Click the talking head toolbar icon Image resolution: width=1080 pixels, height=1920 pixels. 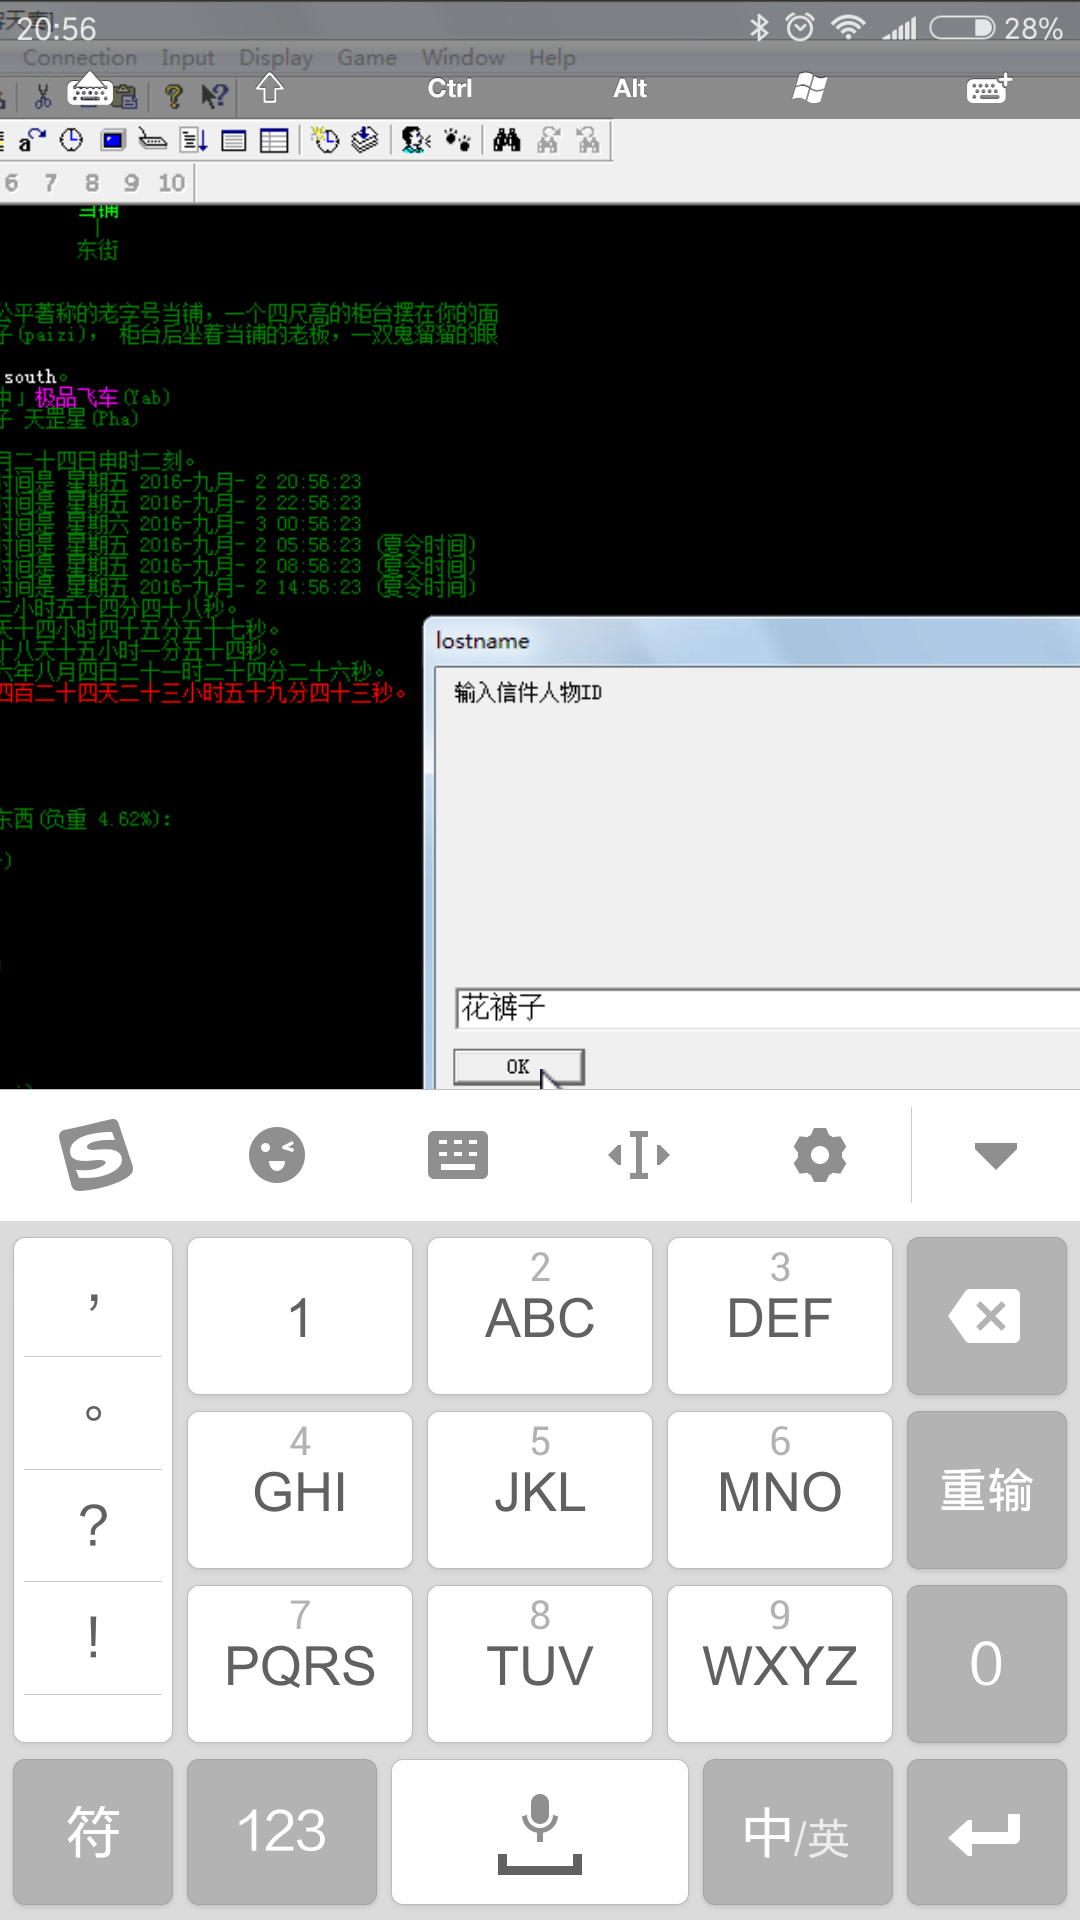pyautogui.click(x=415, y=140)
